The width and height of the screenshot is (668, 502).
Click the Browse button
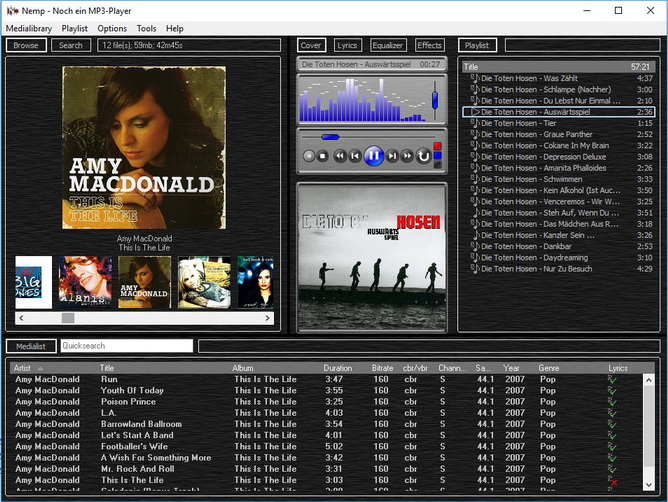click(x=26, y=45)
